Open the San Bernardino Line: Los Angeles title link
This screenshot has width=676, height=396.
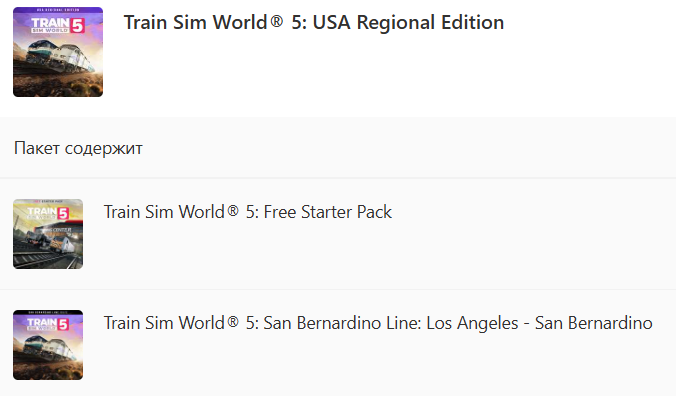378,323
